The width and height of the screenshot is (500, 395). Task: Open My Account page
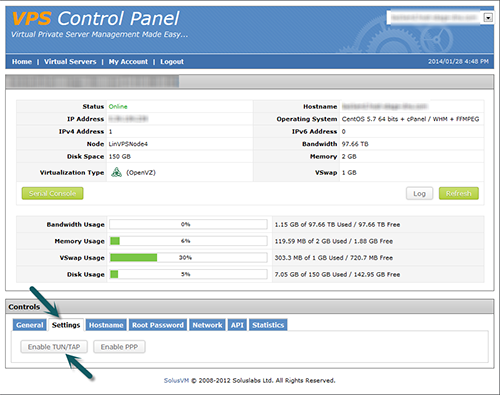[128, 62]
